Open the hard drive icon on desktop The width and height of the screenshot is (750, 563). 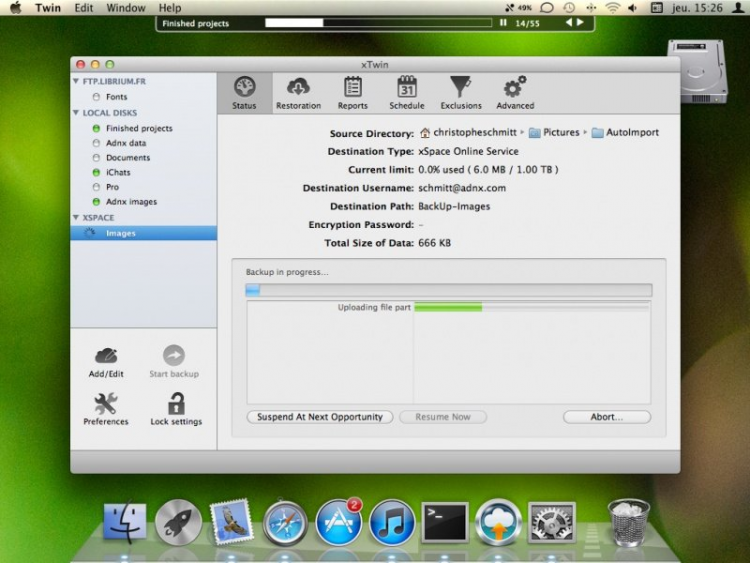(x=697, y=72)
